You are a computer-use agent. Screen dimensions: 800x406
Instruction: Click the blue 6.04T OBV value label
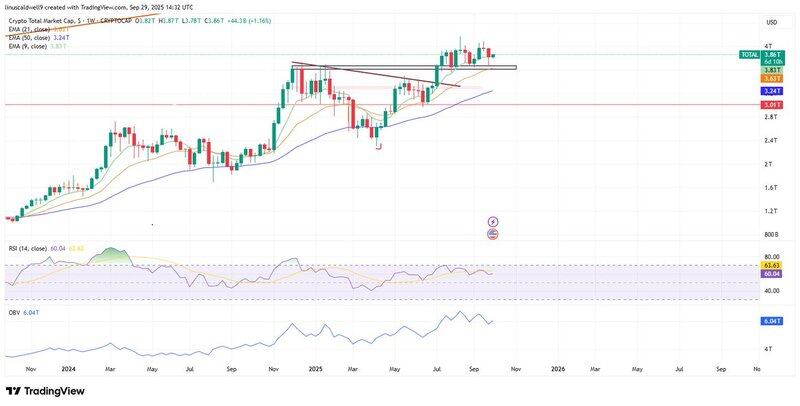(x=771, y=321)
